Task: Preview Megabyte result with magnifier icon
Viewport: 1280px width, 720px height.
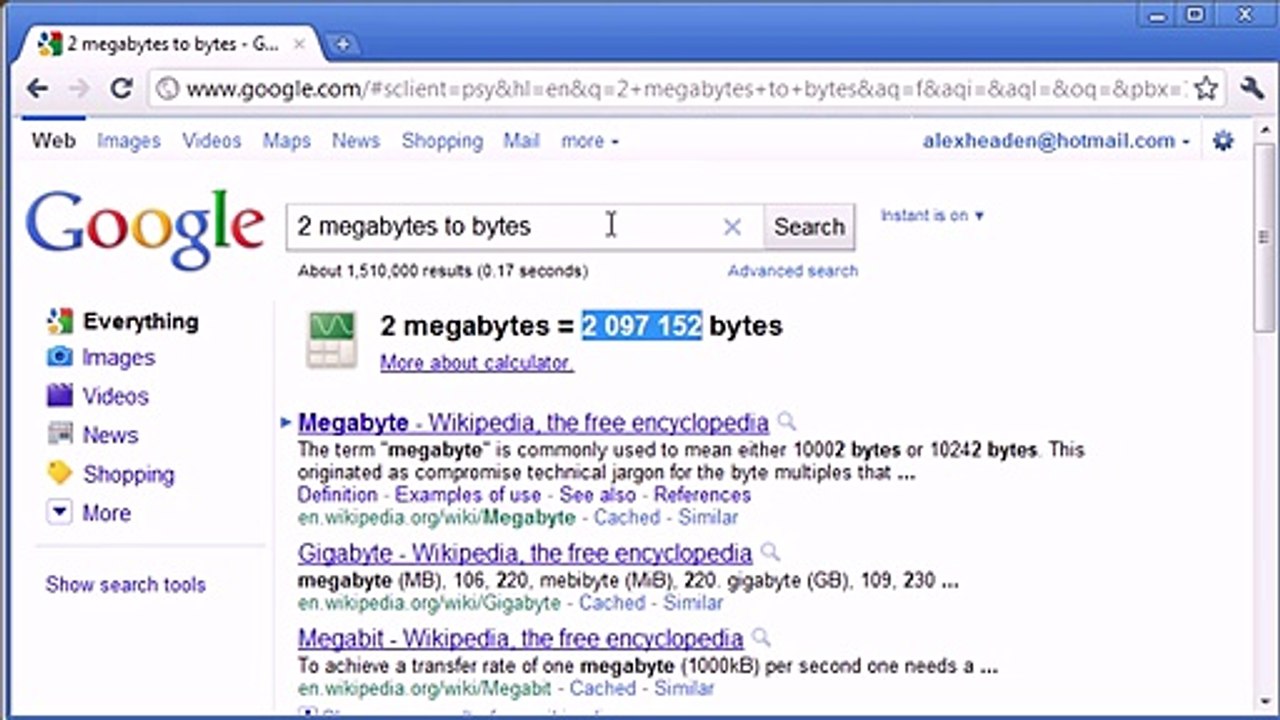Action: point(786,421)
